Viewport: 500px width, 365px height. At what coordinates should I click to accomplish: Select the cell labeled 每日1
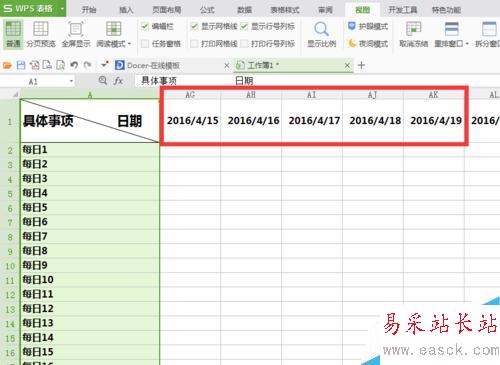[90, 150]
